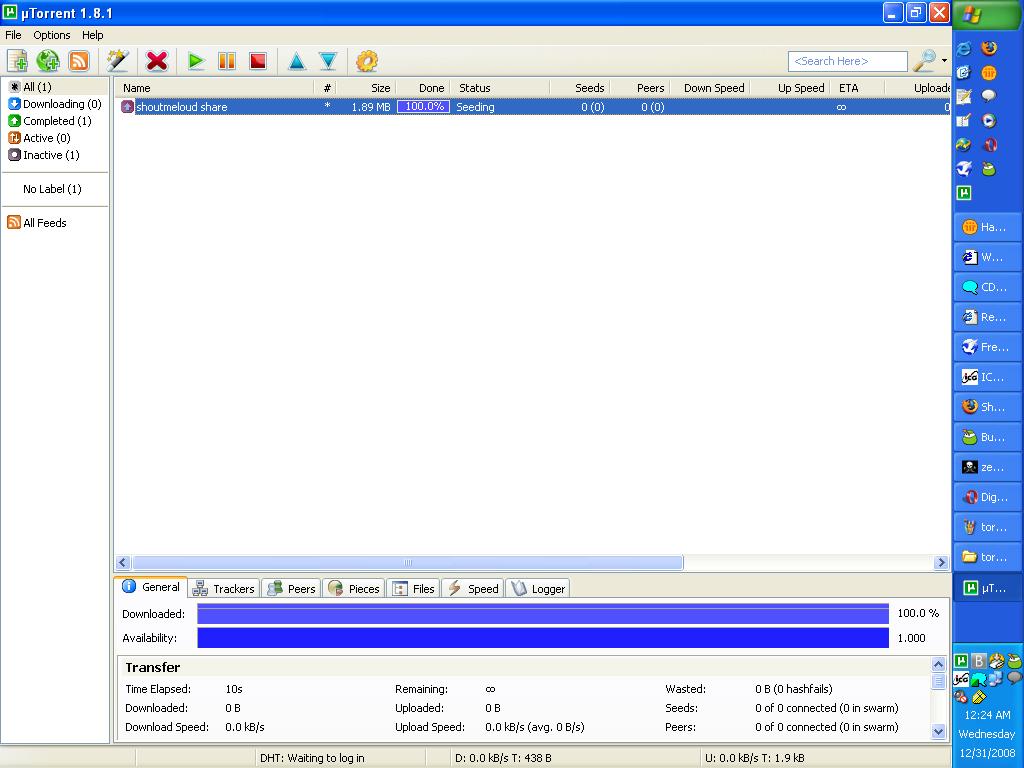The image size is (1024, 768).
Task: Stop the torrent using the red stop icon
Action: coord(258,61)
